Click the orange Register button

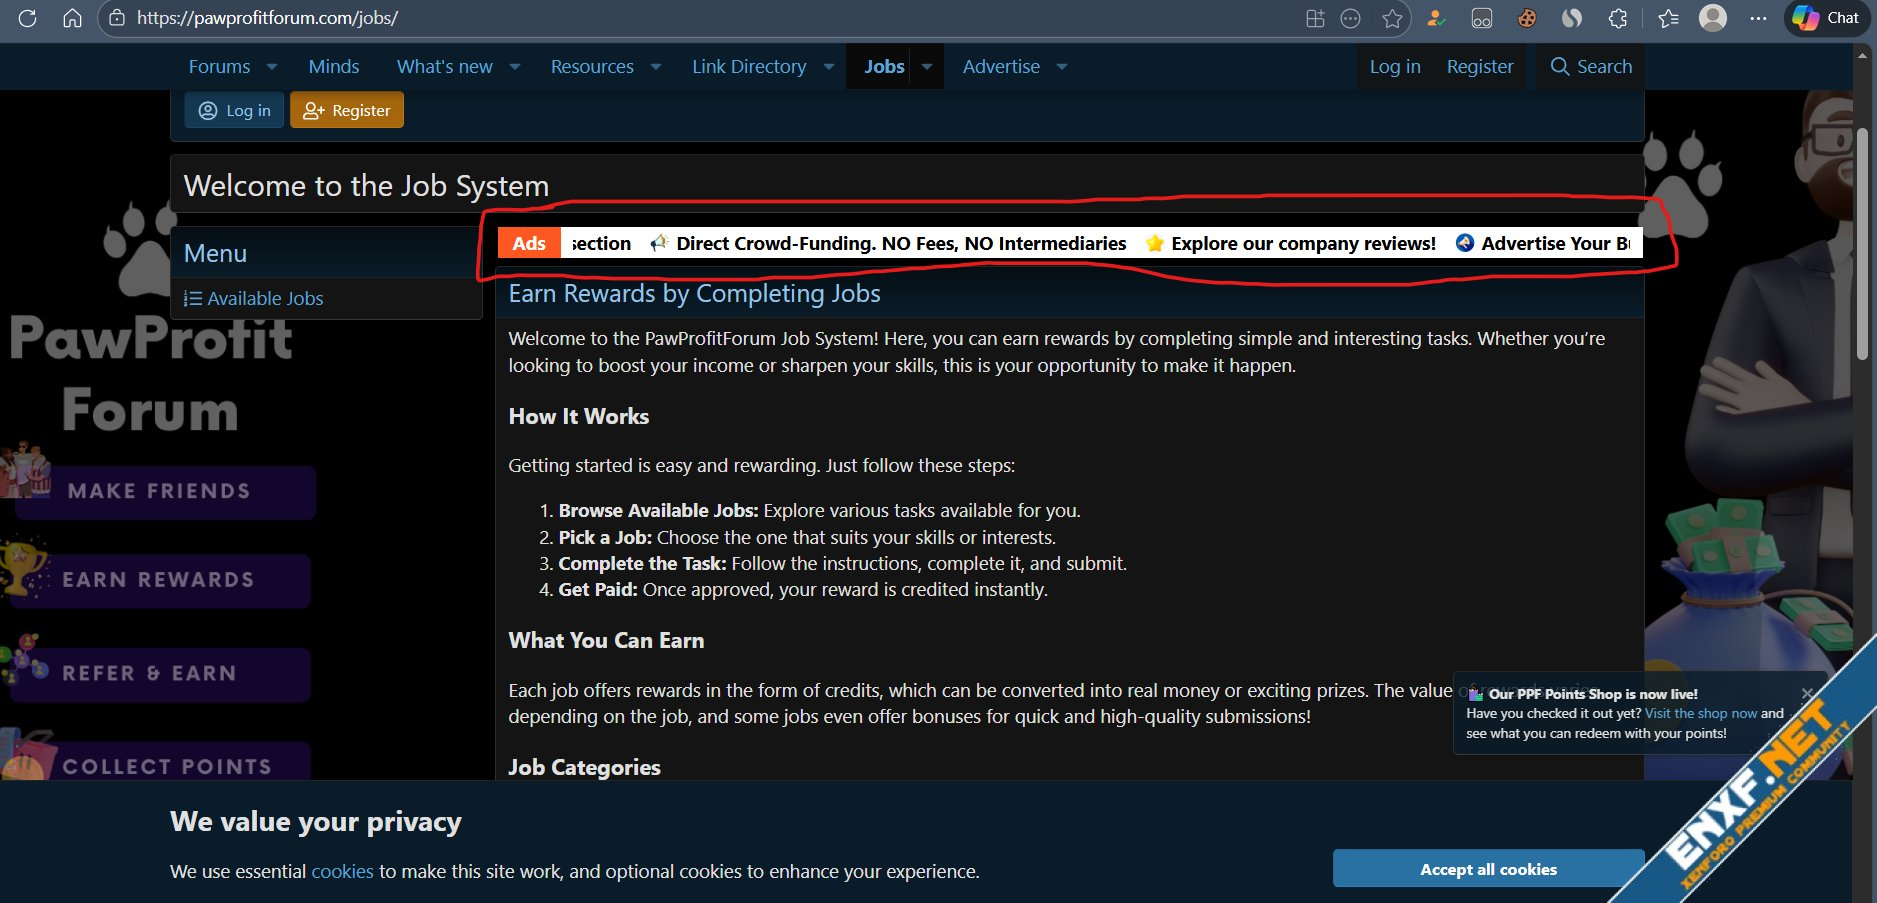click(347, 111)
